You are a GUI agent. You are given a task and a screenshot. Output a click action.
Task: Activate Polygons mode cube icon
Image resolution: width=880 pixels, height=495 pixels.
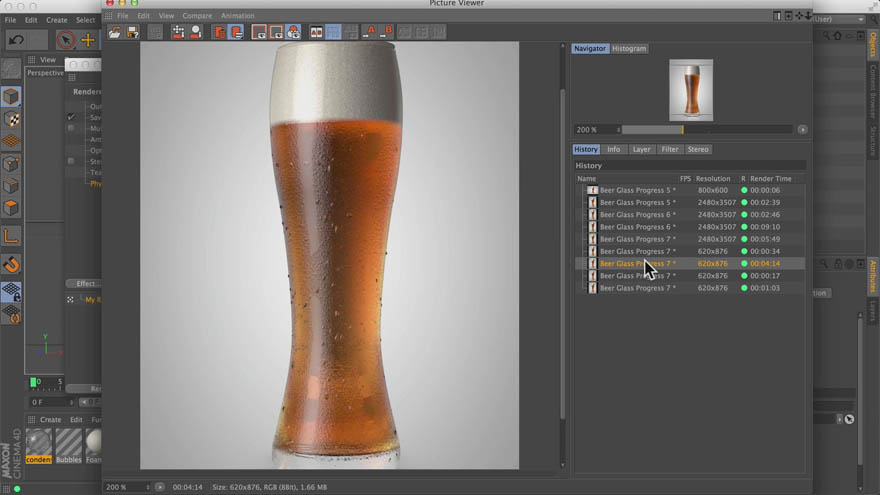(x=11, y=208)
